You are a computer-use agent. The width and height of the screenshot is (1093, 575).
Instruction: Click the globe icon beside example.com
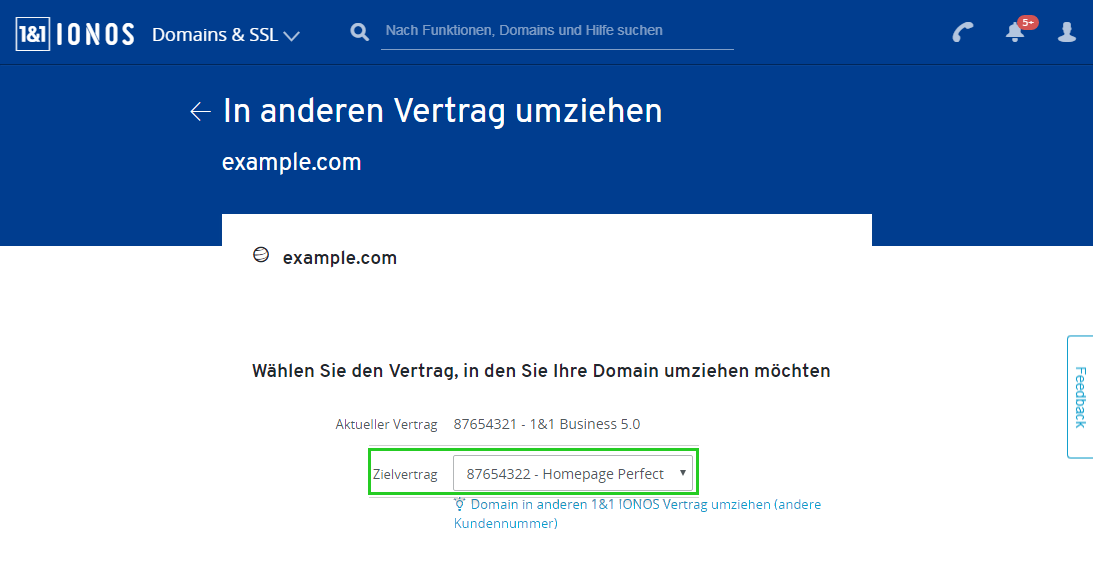261,255
